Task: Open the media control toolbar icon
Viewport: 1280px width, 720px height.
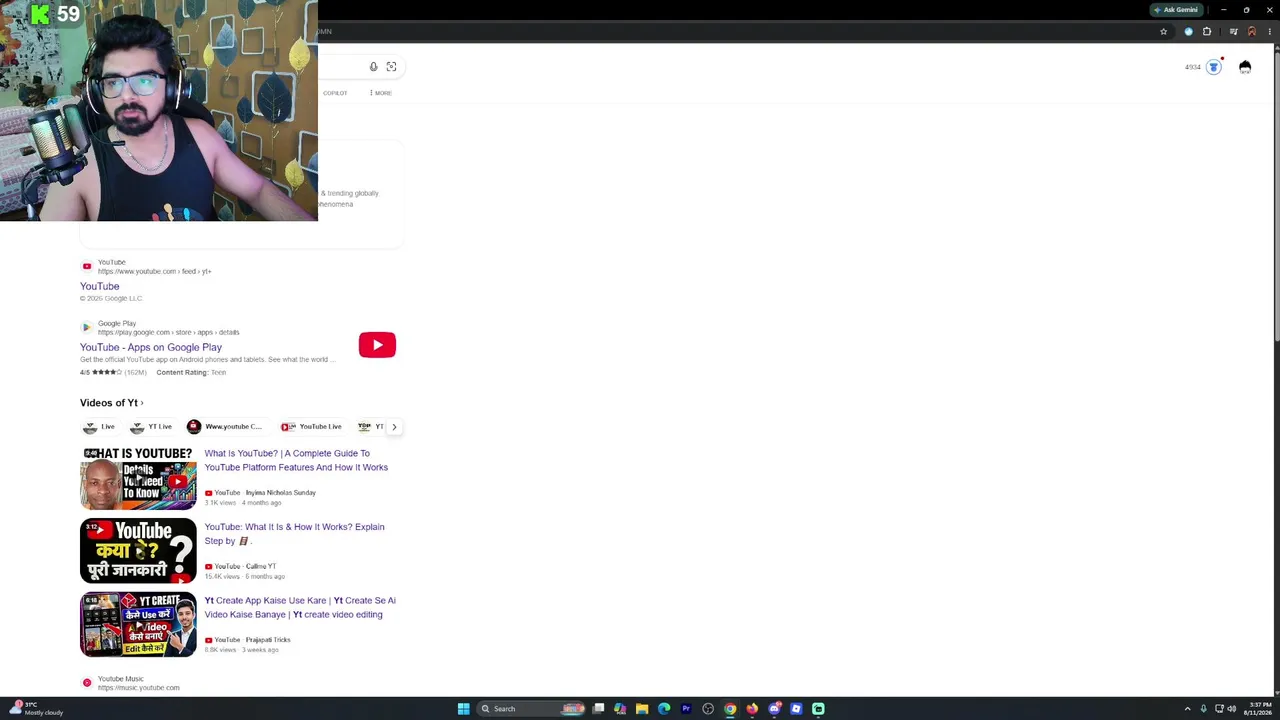Action: (x=1233, y=32)
